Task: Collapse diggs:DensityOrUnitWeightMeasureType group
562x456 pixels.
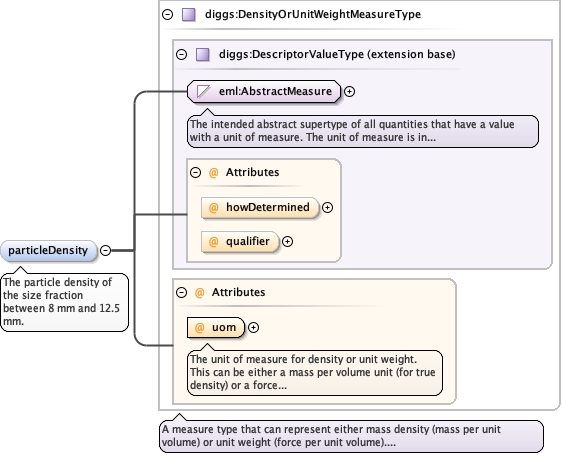Action: point(167,14)
